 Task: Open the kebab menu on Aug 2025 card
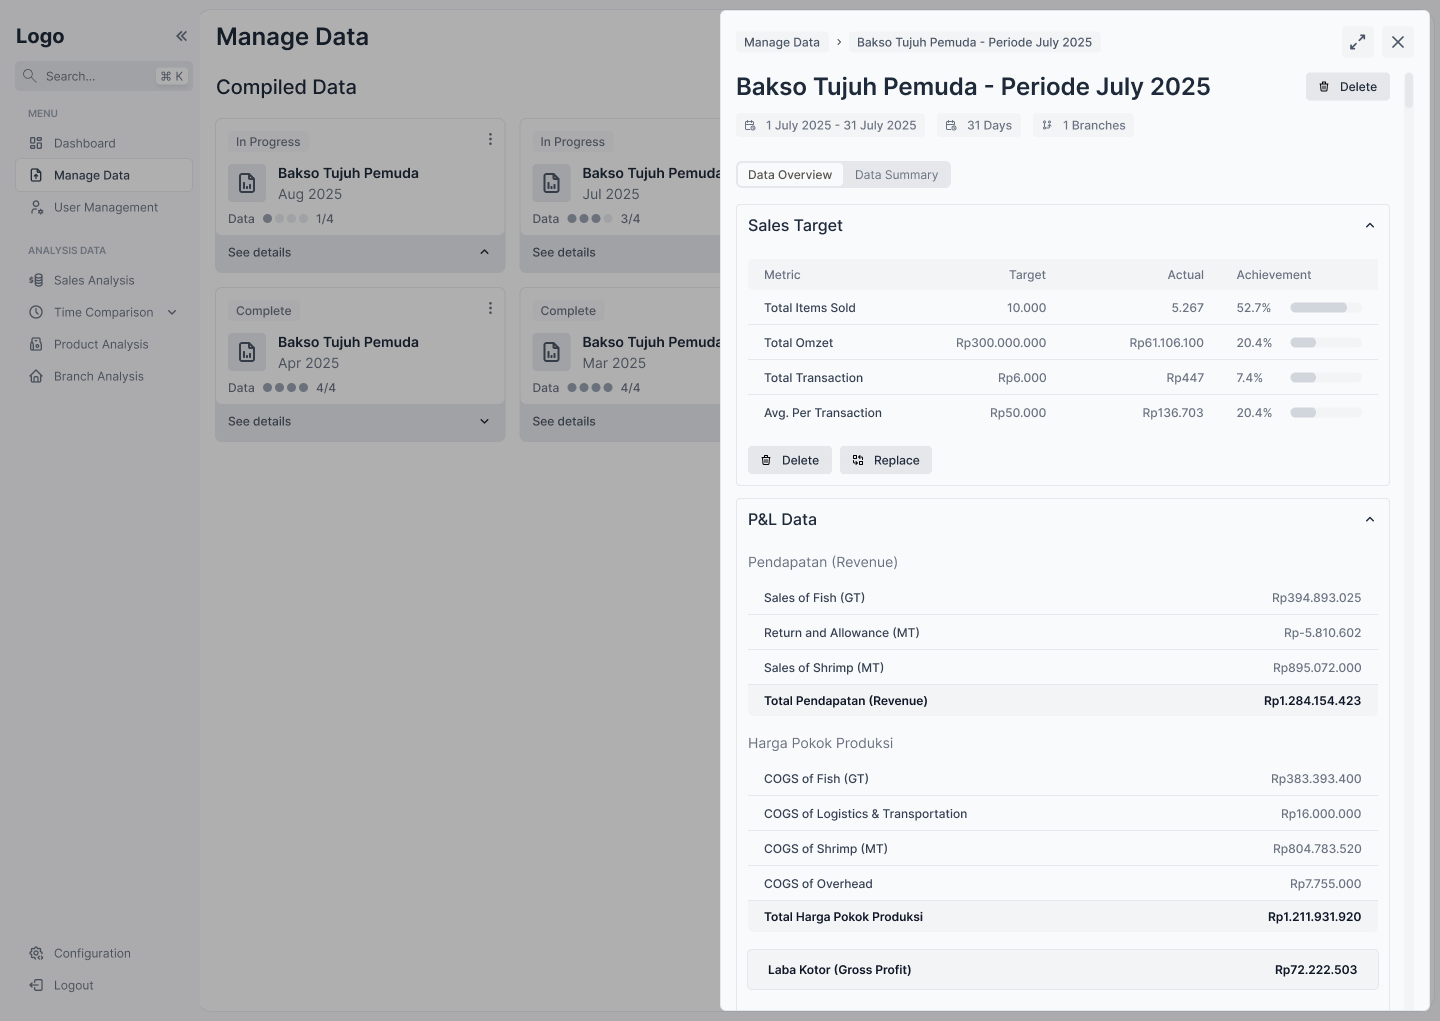coord(490,140)
